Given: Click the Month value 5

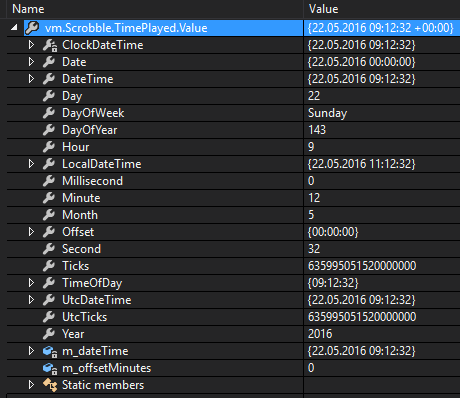Looking at the screenshot, I should (x=311, y=215).
